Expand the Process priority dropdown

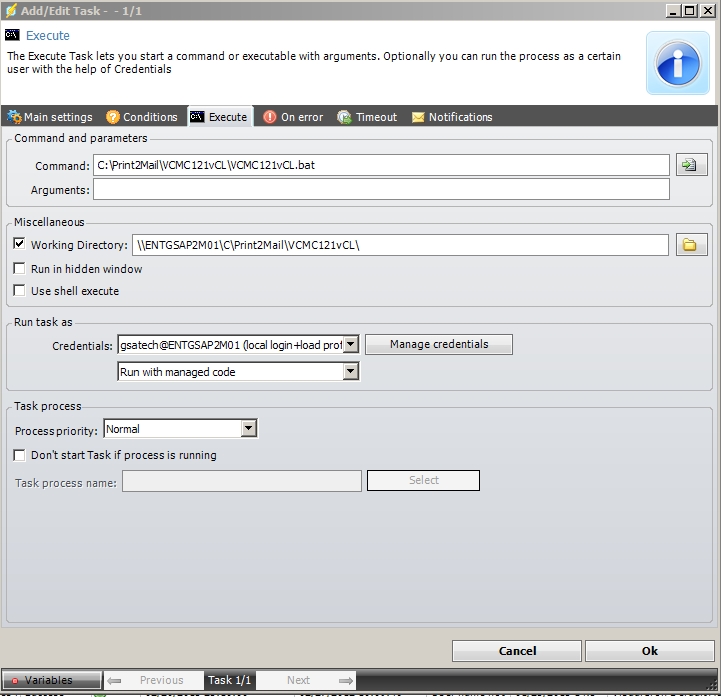[x=249, y=429]
